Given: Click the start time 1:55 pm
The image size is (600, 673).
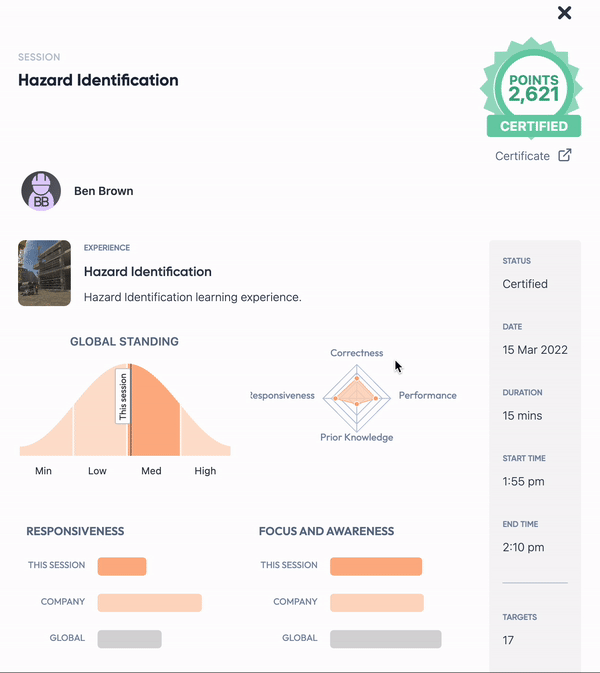Looking at the screenshot, I should [x=523, y=482].
